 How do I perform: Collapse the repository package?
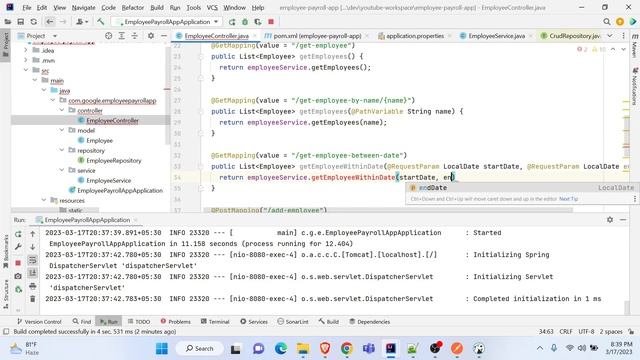pos(62,150)
